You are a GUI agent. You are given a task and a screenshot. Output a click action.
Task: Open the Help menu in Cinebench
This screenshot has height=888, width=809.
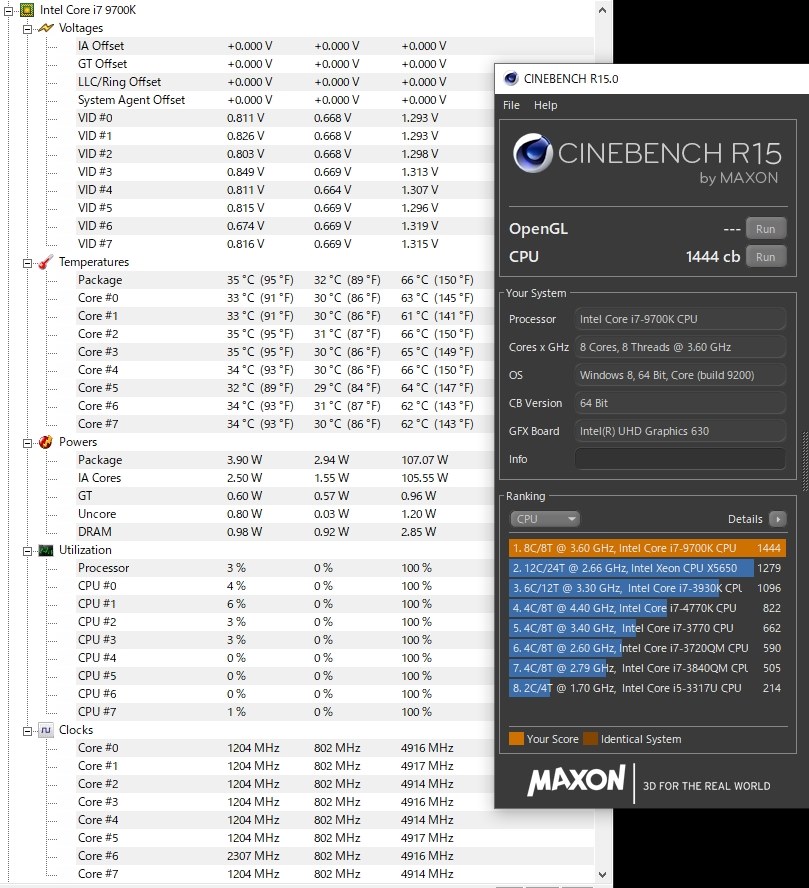pyautogui.click(x=546, y=105)
